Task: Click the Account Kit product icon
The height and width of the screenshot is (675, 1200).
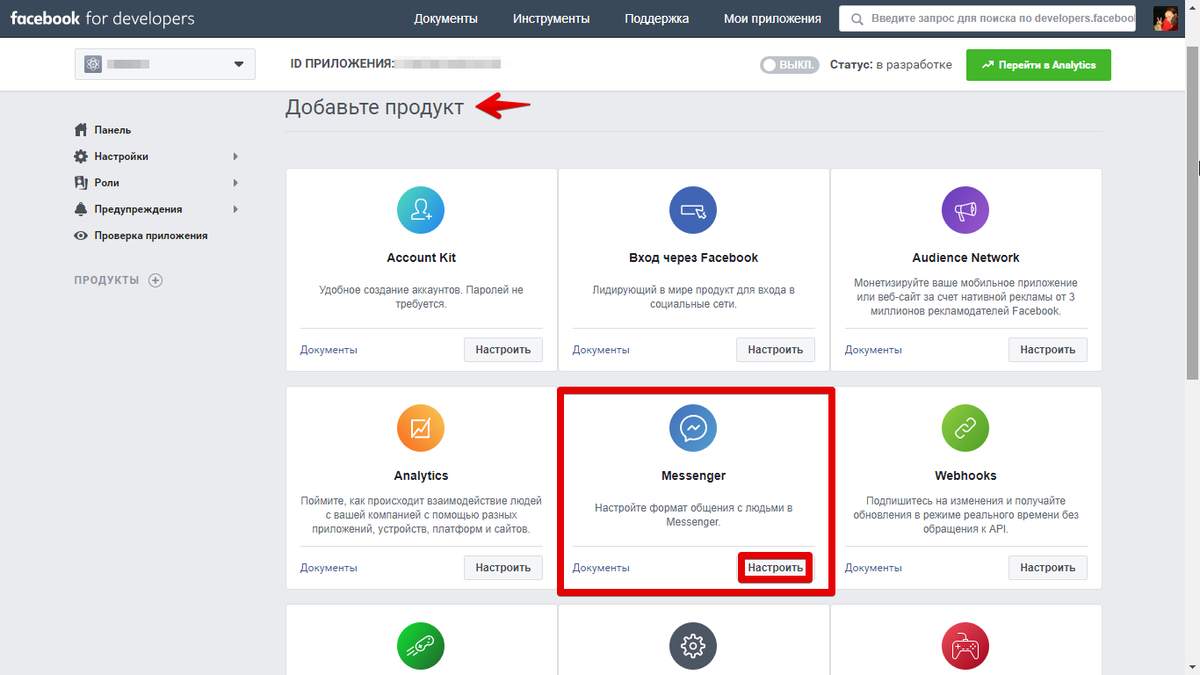Action: 421,210
